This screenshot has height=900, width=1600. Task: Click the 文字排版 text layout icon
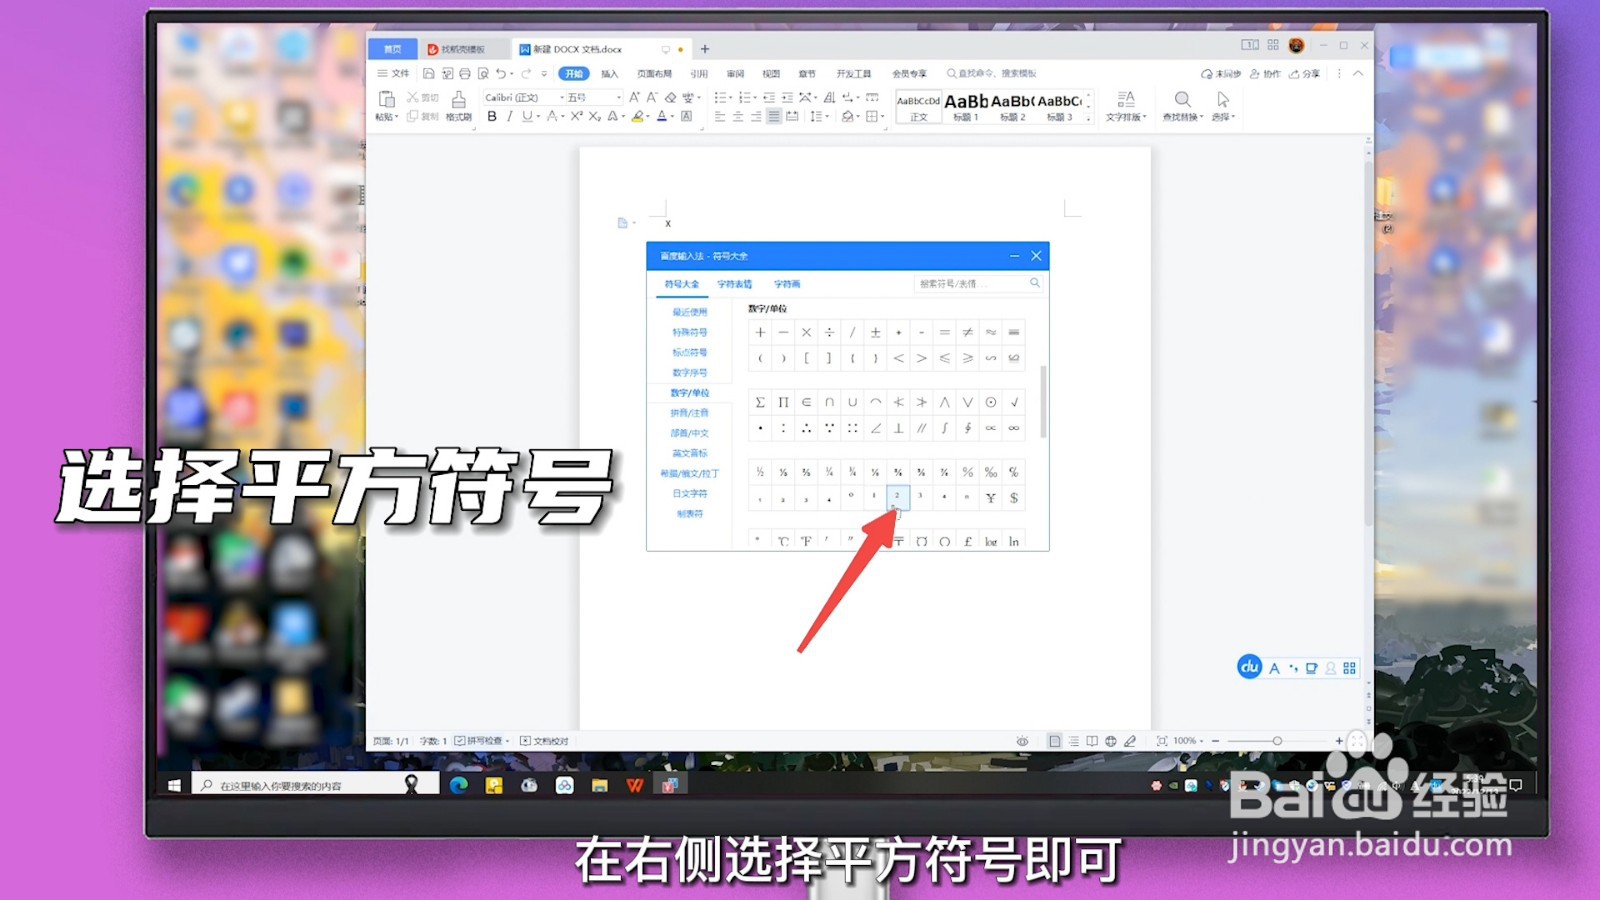(1126, 105)
